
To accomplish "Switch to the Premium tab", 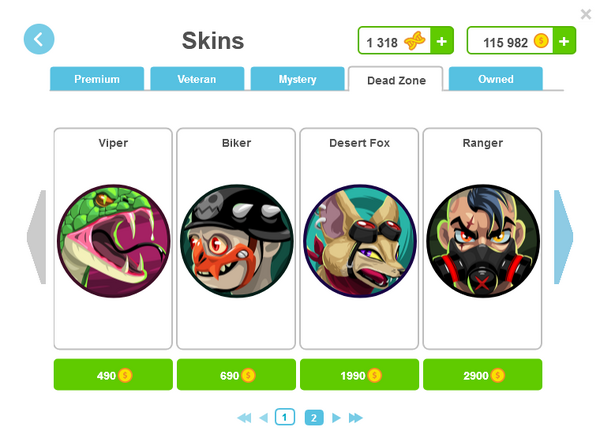I will tap(97, 79).
